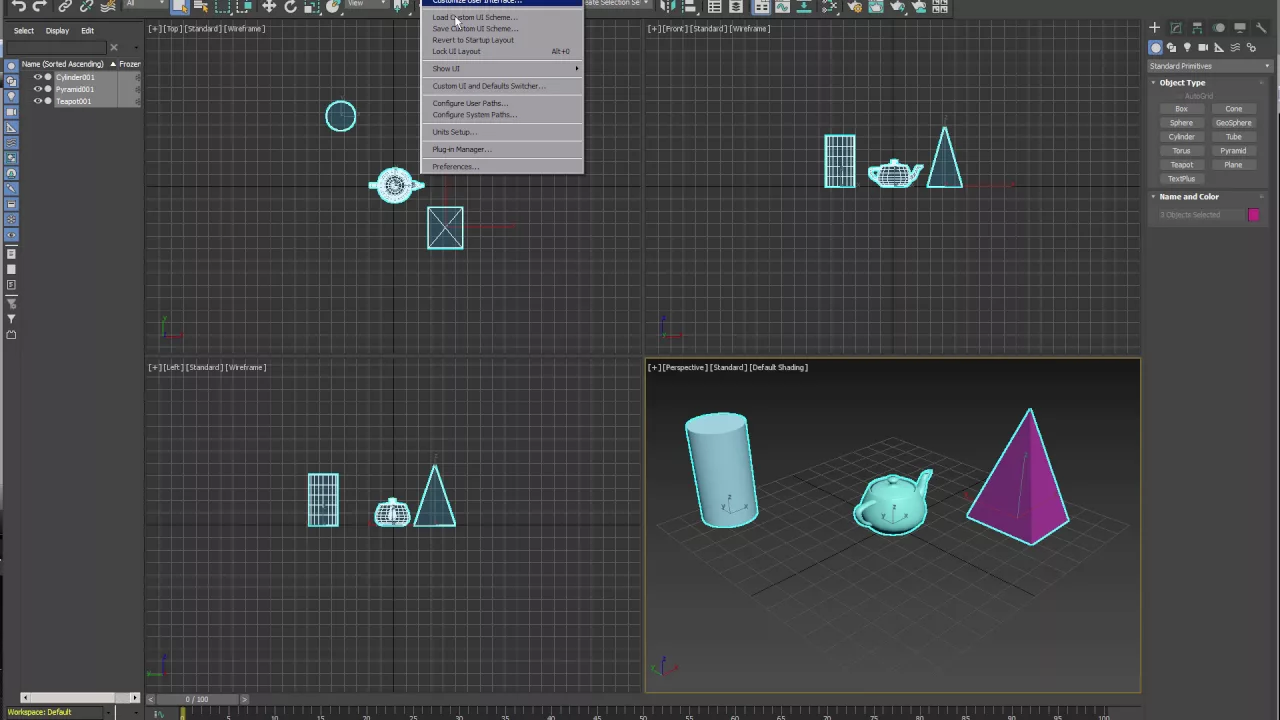Open Units Setup menu entry

coord(454,132)
